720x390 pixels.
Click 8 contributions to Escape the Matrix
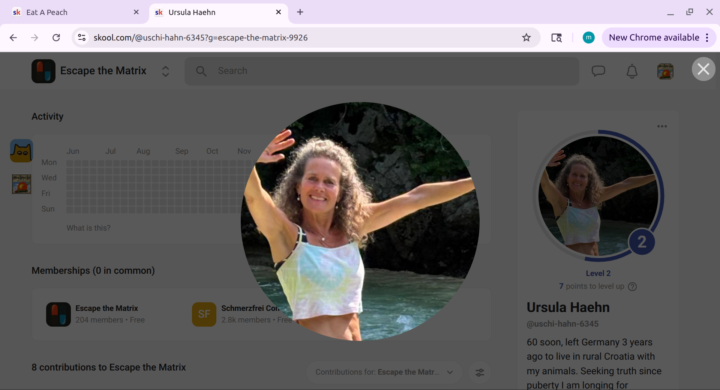tap(109, 367)
